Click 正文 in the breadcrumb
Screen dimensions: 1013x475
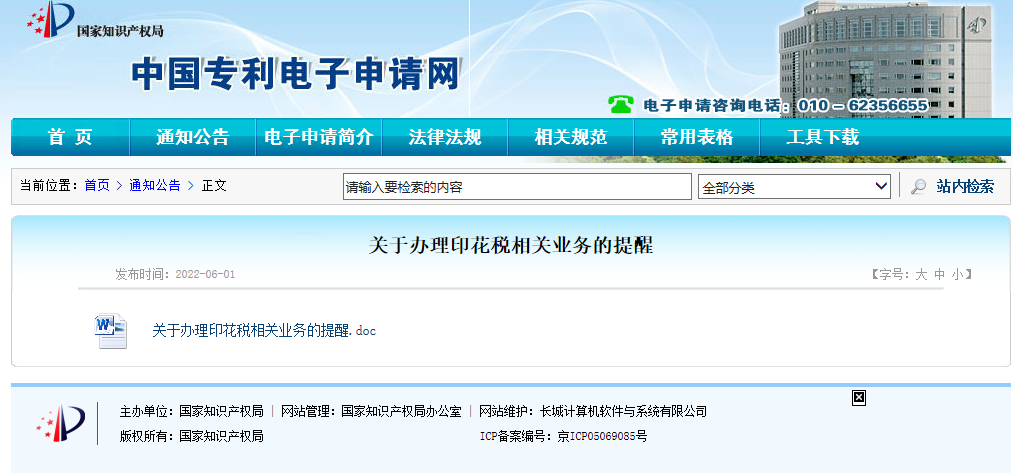click(214, 186)
